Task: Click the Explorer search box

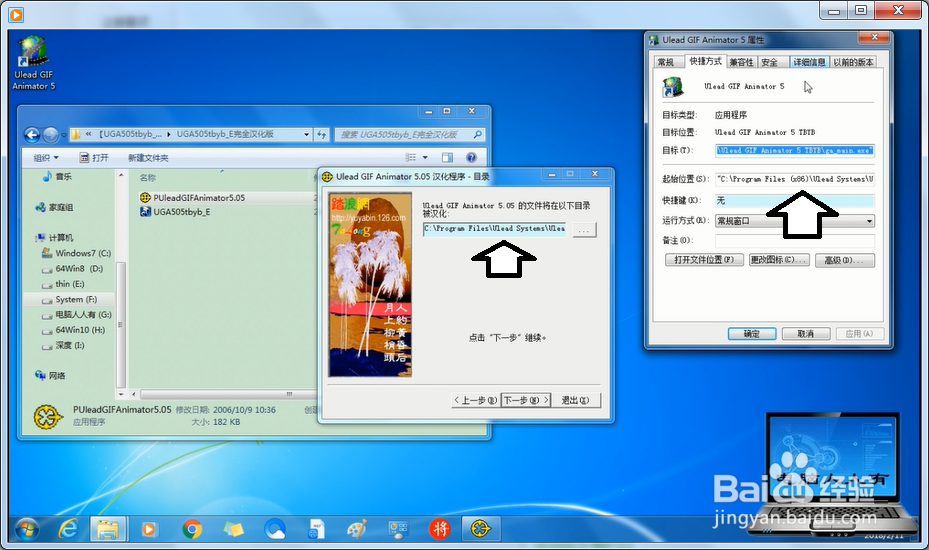Action: pyautogui.click(x=409, y=135)
